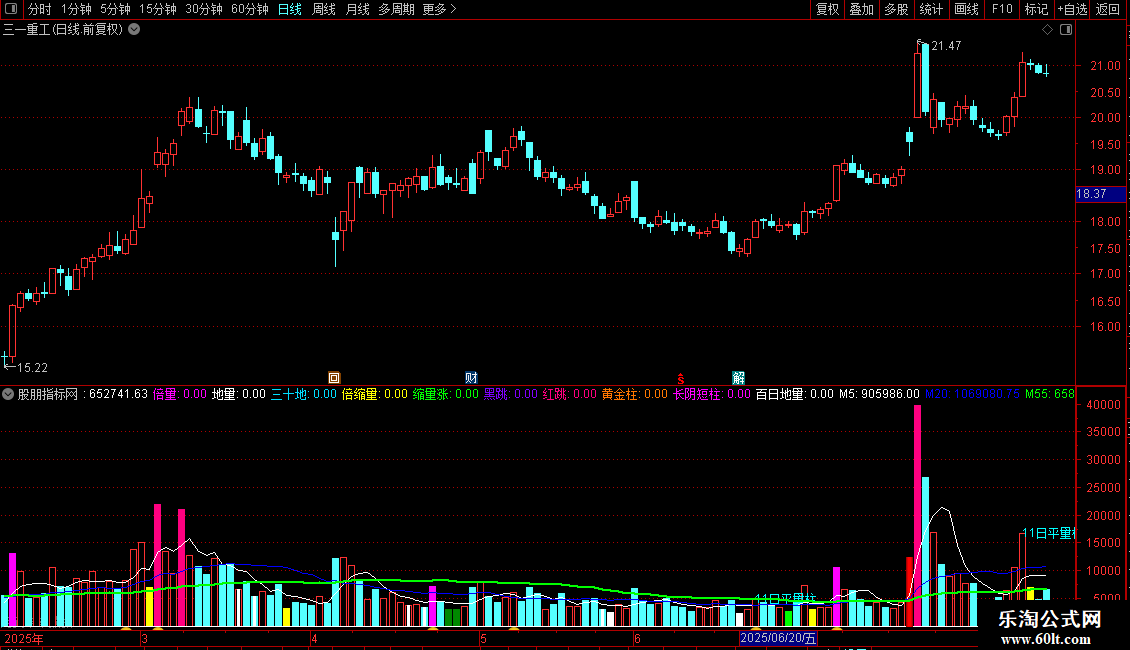The height and width of the screenshot is (650, 1130).
Task: Switch to 30分钟 period
Action: (x=204, y=9)
